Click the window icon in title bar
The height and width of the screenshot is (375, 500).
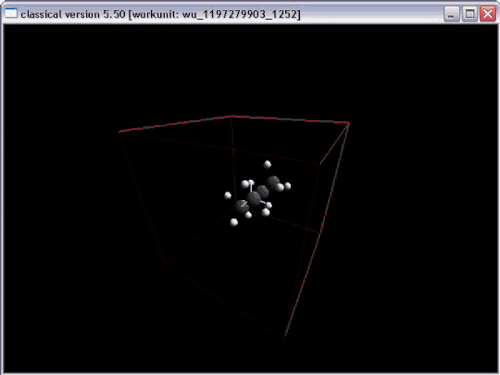click(x=11, y=14)
